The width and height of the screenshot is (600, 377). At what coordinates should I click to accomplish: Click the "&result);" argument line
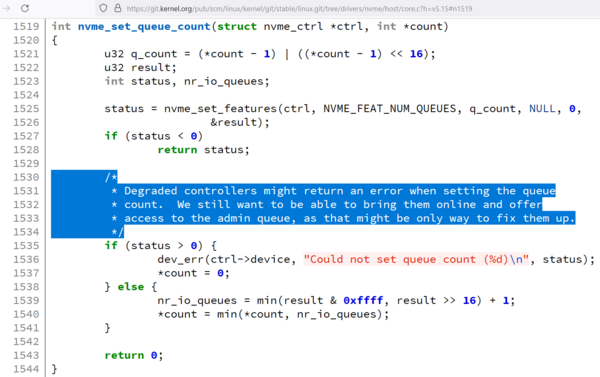pos(240,122)
